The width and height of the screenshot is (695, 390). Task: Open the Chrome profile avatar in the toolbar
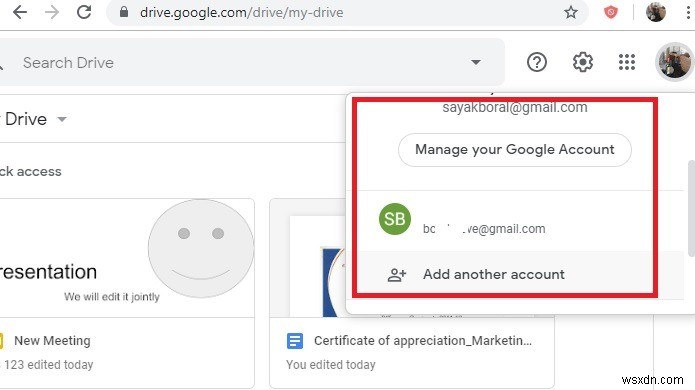(656, 12)
